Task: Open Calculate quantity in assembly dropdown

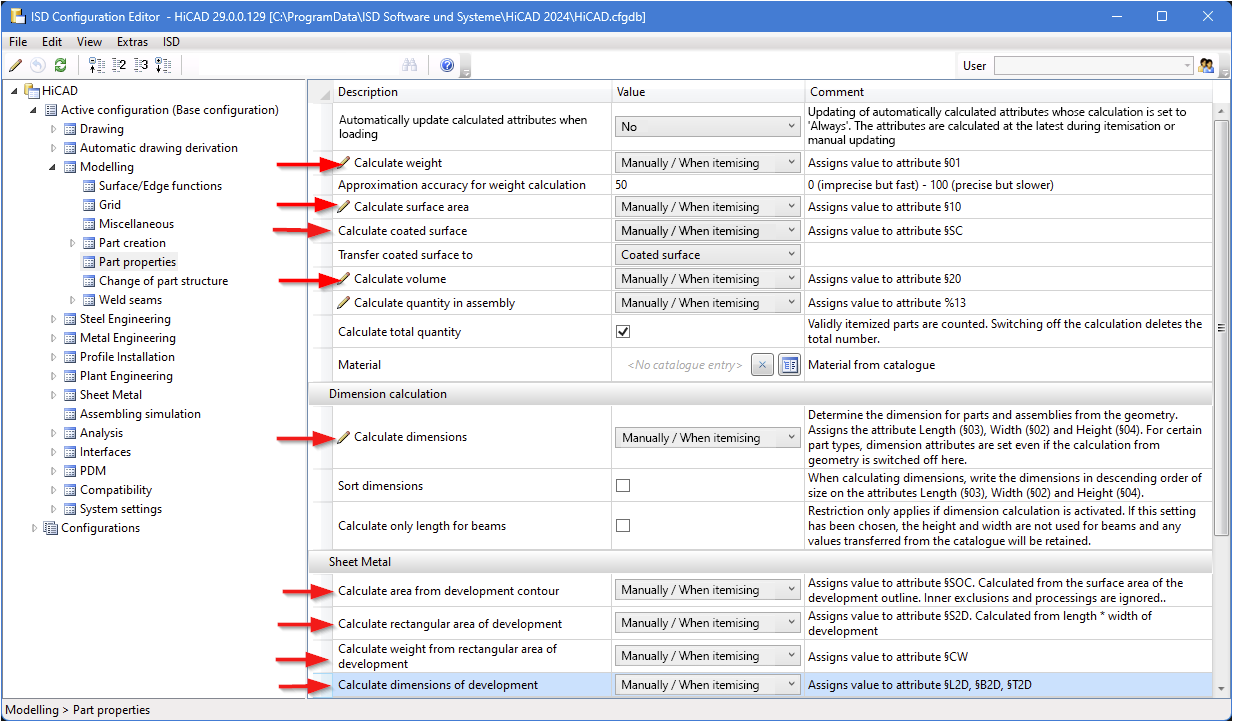Action: [708, 302]
